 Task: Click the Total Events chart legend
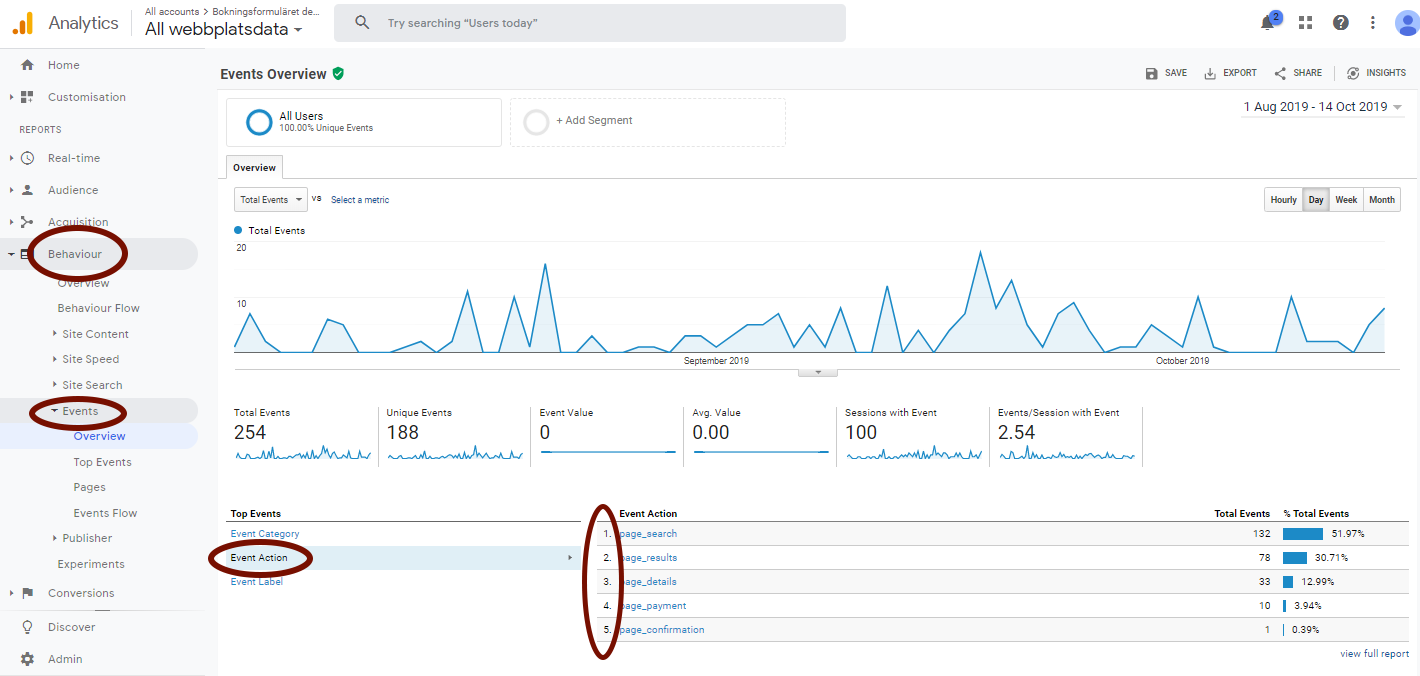point(270,231)
